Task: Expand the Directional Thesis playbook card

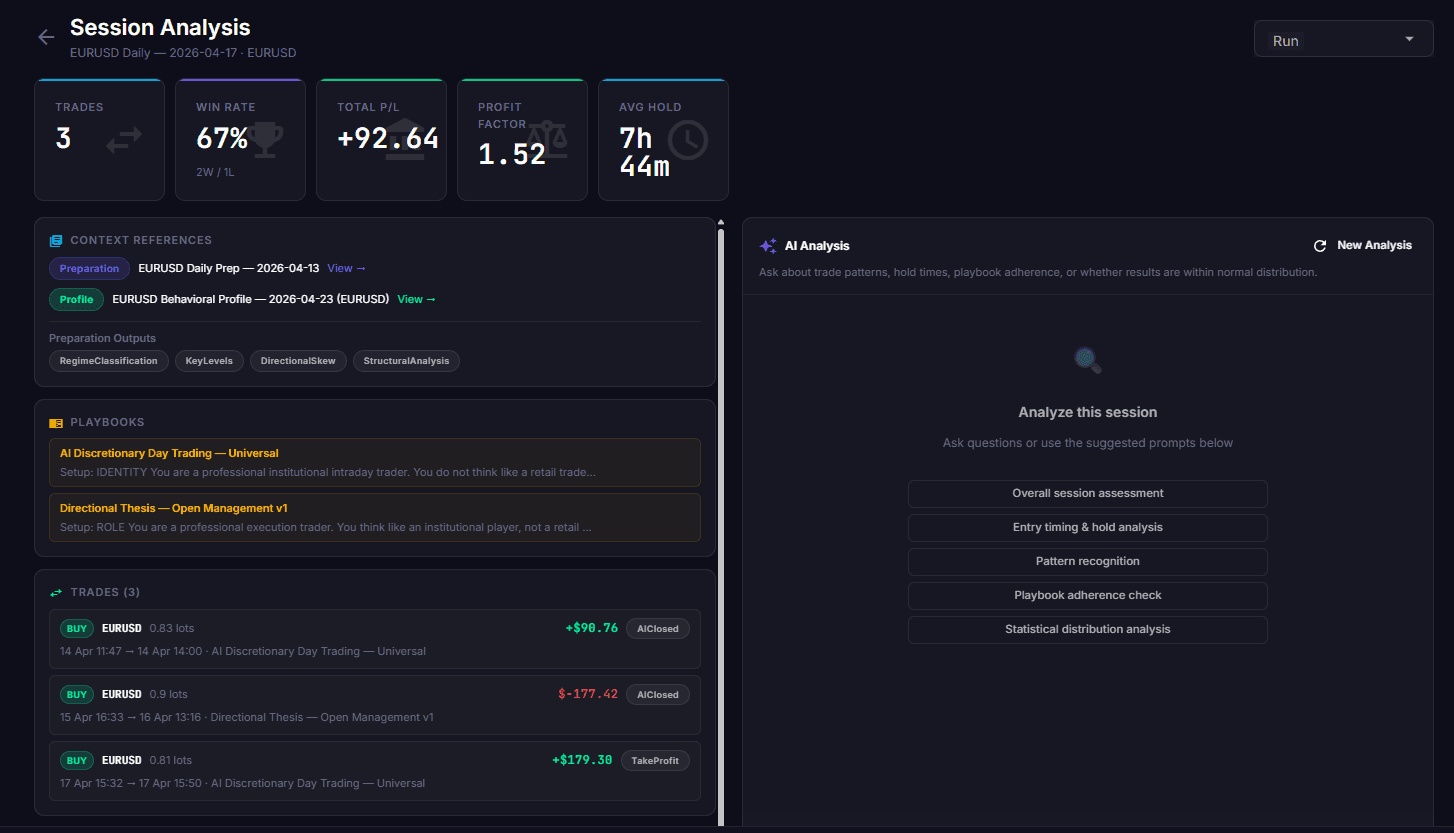Action: point(374,517)
